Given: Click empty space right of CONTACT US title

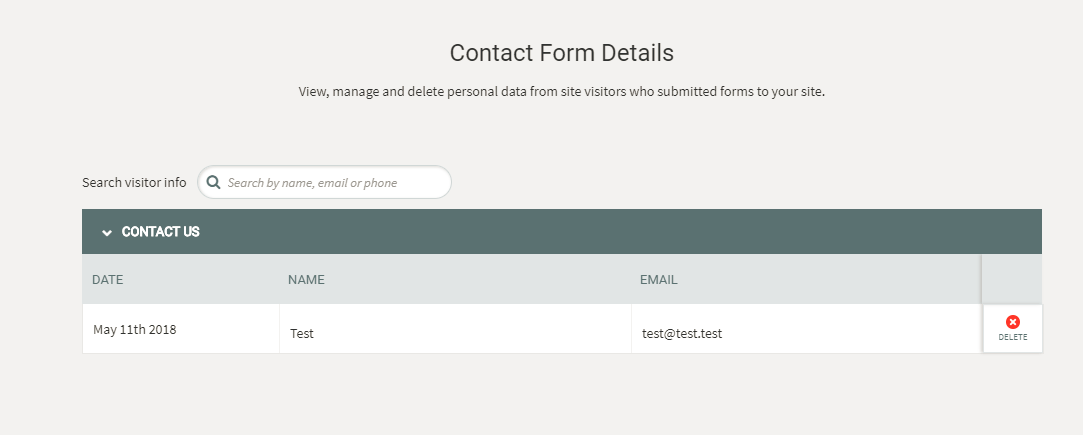Looking at the screenshot, I should click(622, 232).
